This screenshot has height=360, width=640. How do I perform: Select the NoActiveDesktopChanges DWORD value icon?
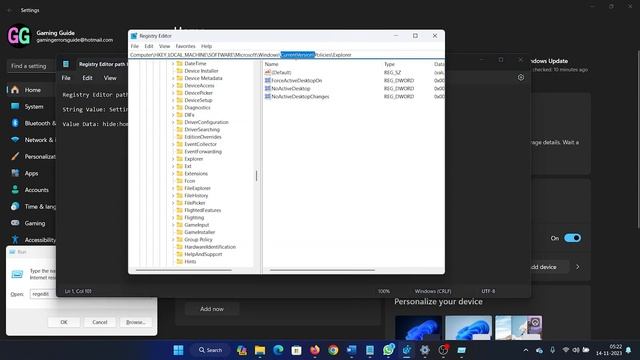[x=268, y=97]
